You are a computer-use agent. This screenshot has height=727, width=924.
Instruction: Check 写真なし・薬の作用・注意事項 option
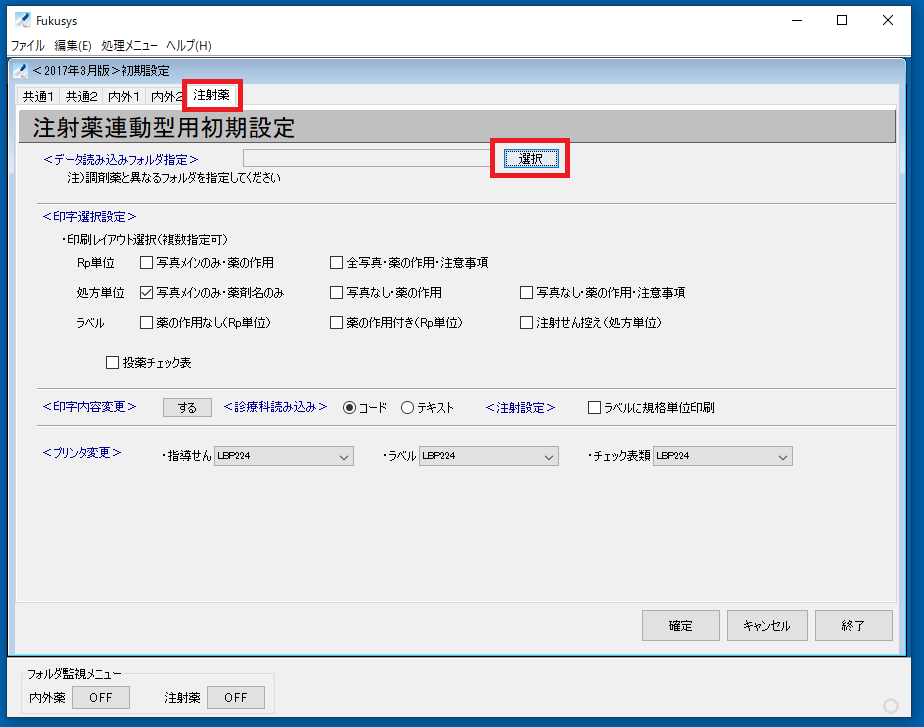(x=526, y=293)
